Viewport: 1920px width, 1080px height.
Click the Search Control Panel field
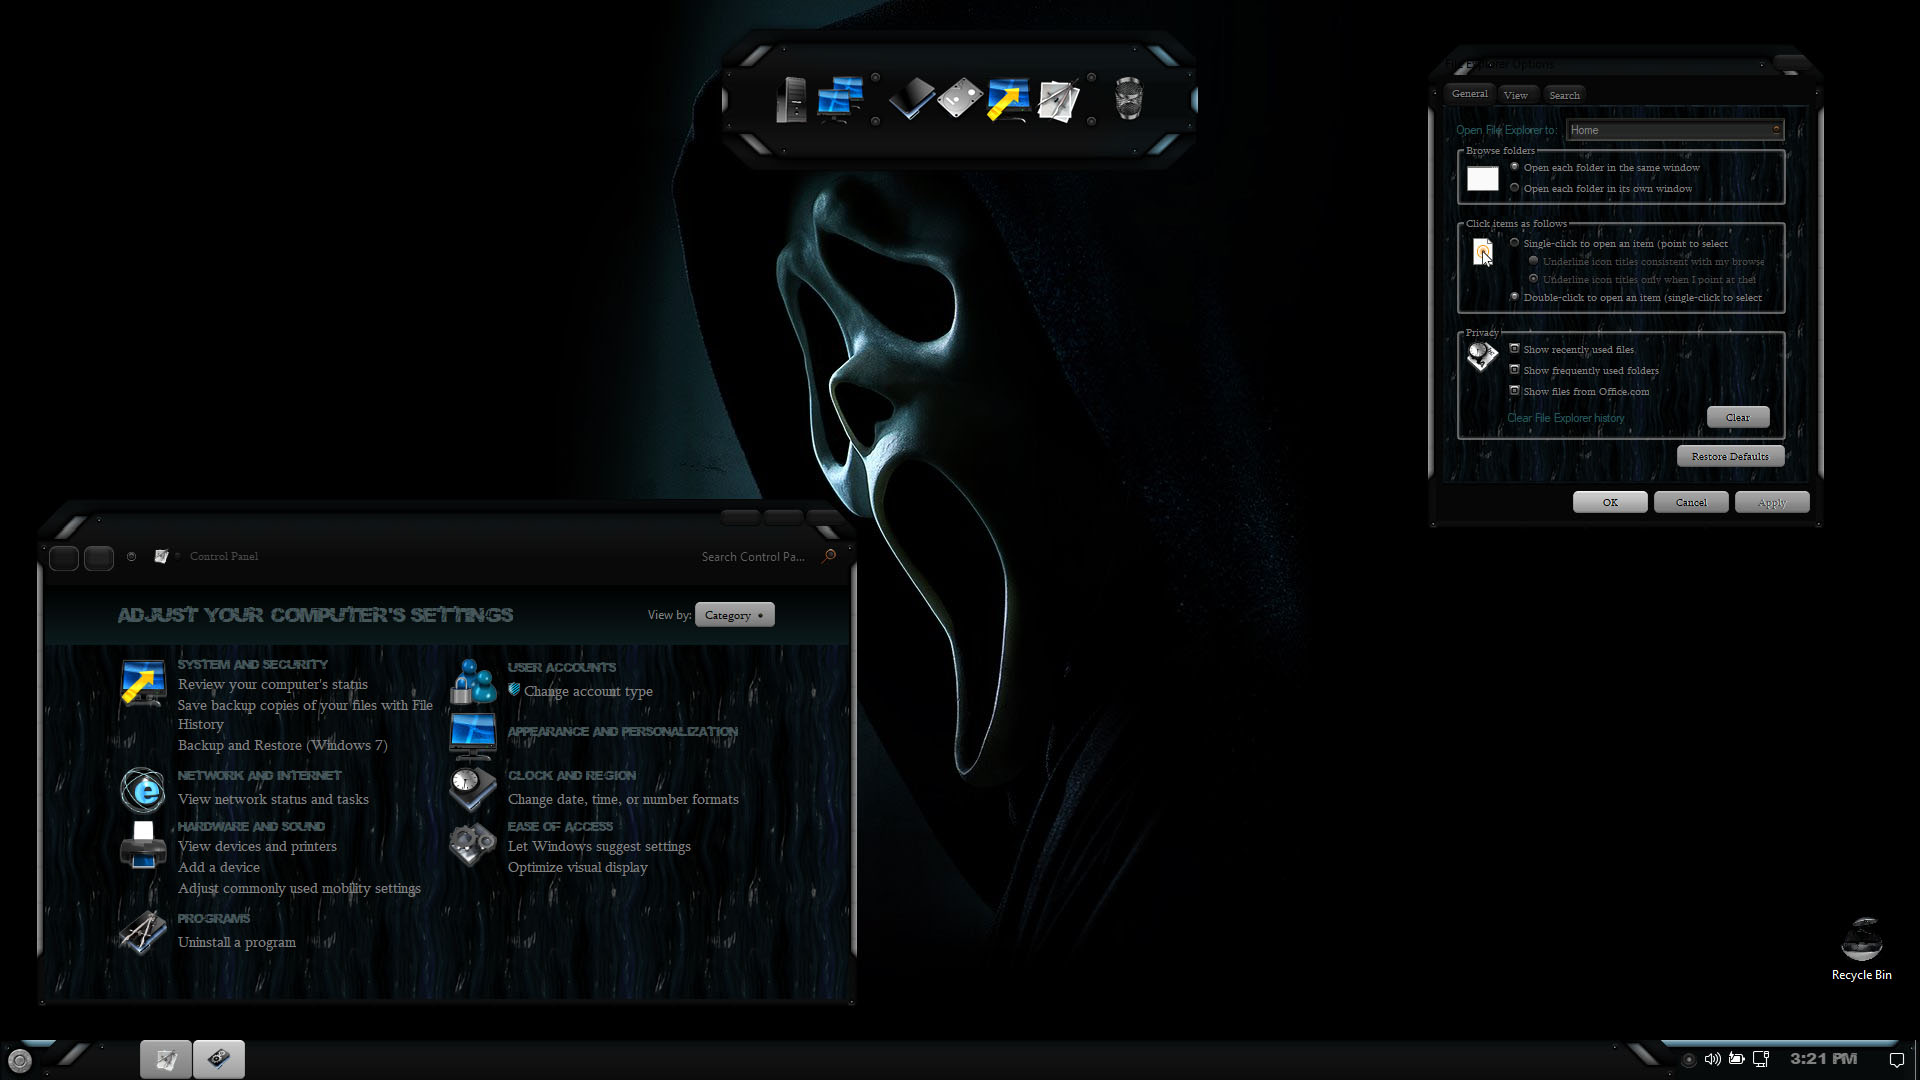tap(755, 557)
